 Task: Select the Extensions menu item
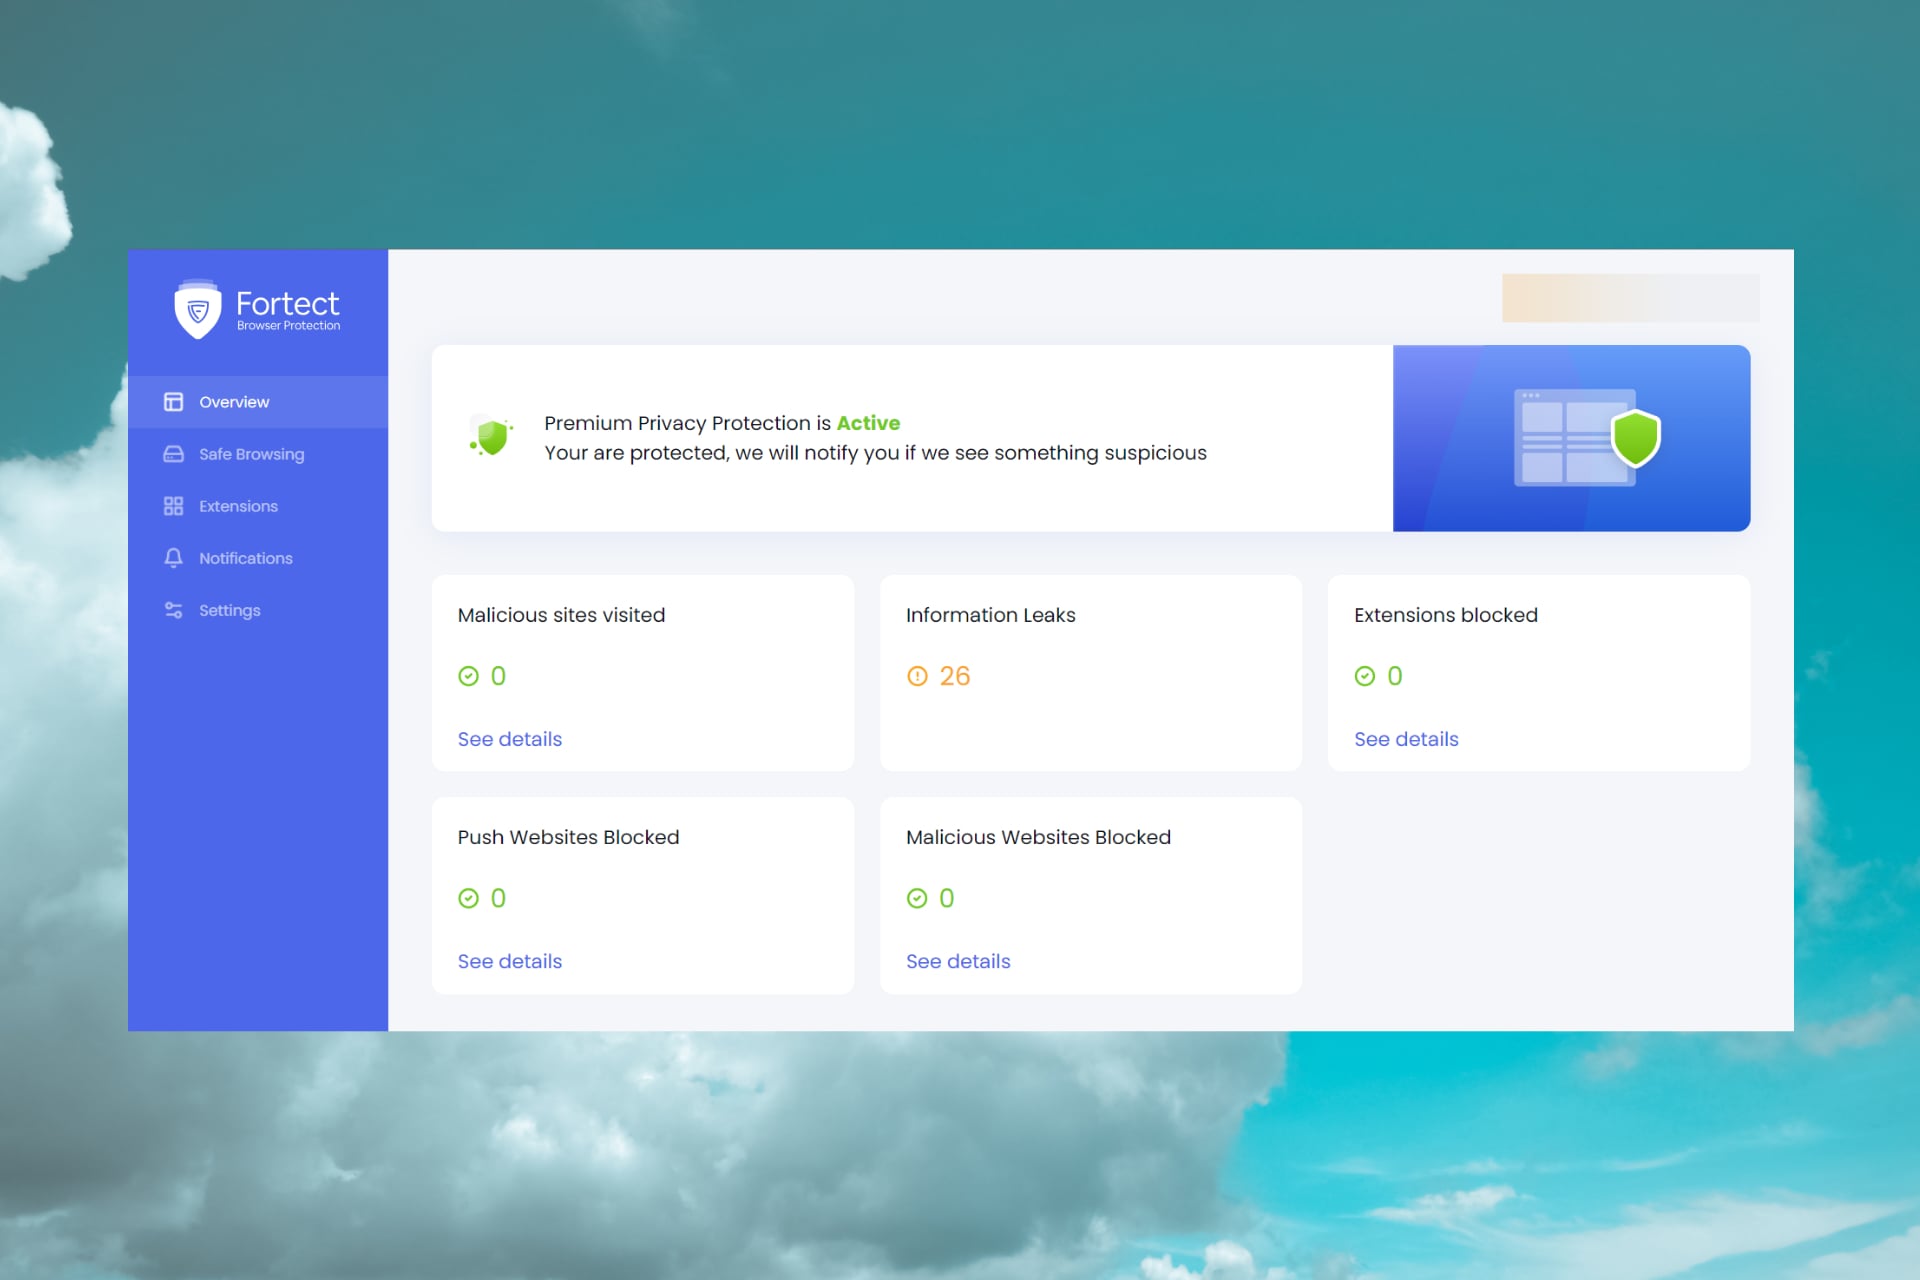[238, 506]
